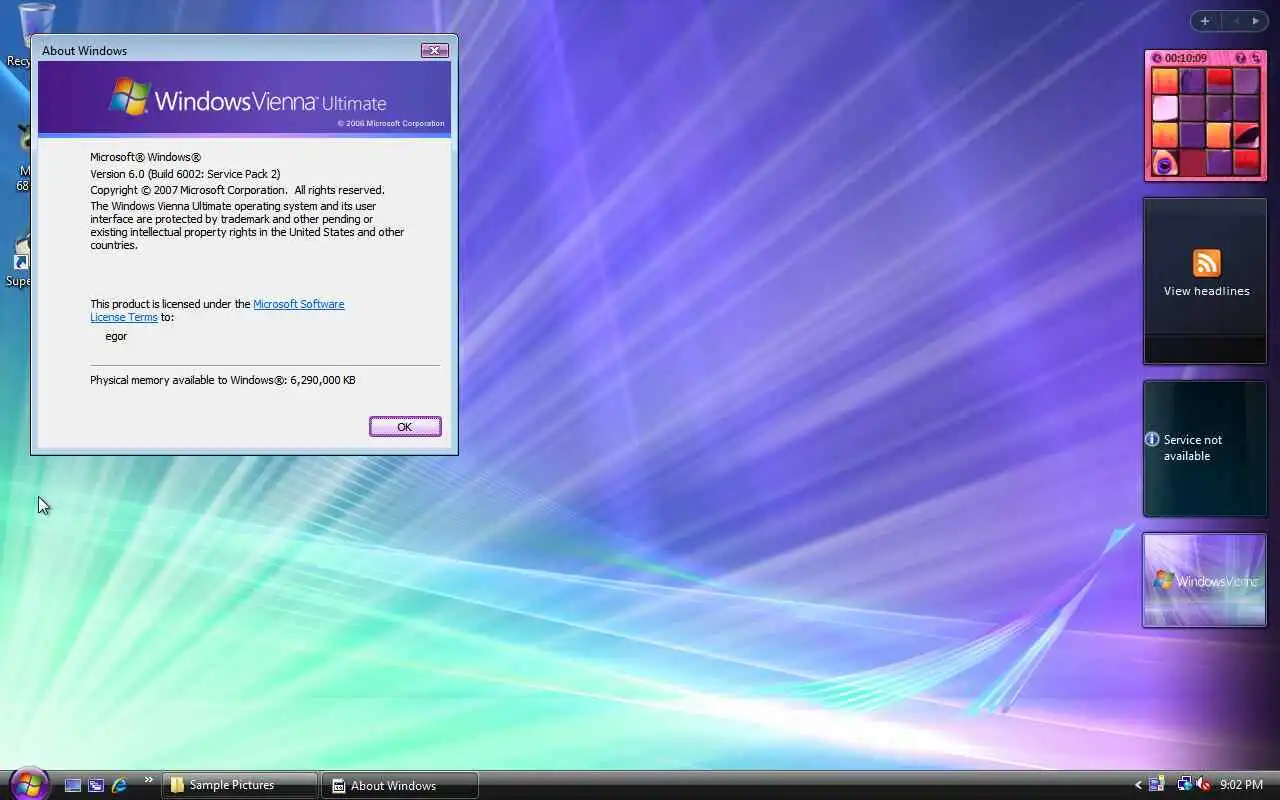Open the network tray icon

click(x=1185, y=785)
